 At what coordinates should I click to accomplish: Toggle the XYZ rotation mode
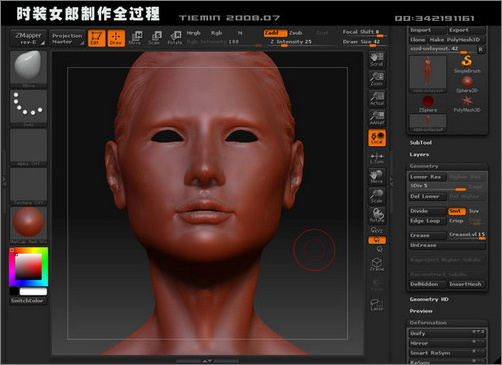377,230
